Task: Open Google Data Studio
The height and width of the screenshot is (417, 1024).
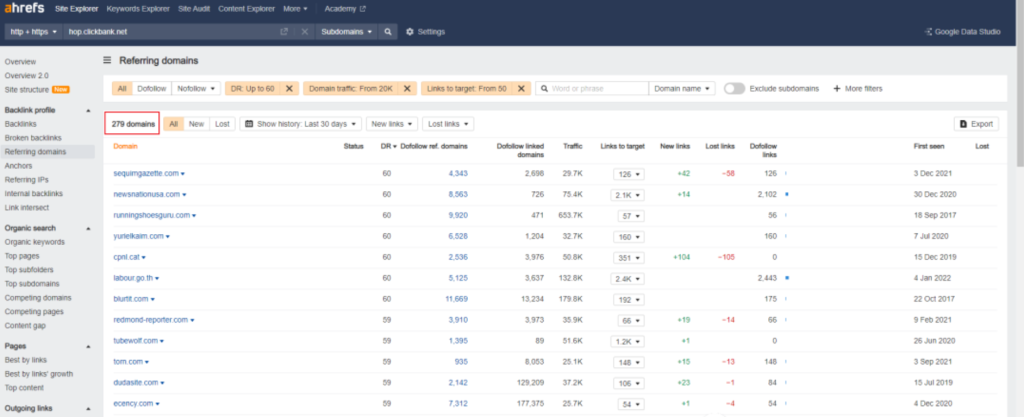Action: click(963, 31)
